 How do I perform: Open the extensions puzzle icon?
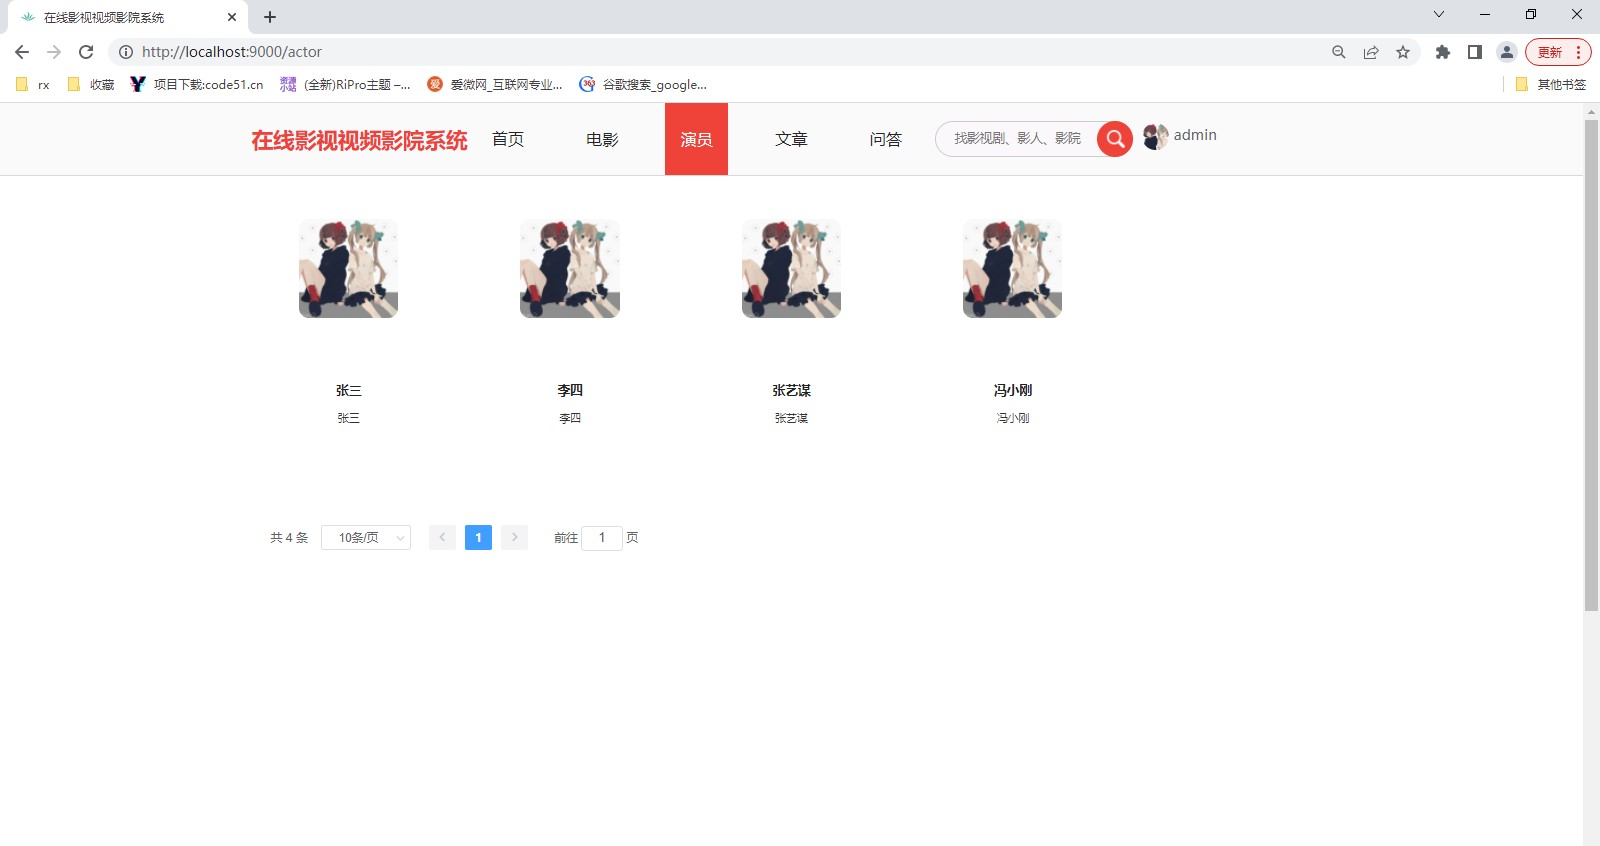1443,52
